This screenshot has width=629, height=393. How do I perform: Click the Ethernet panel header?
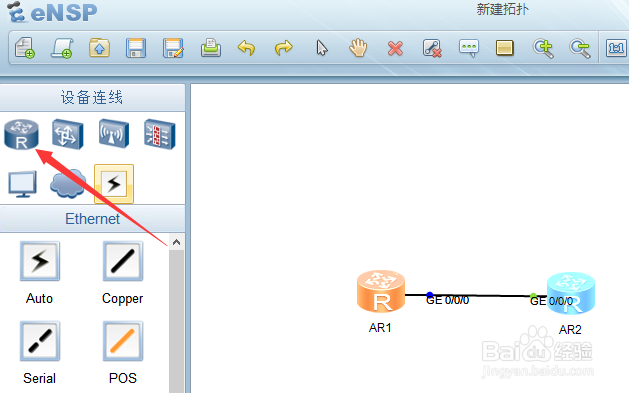[x=92, y=219]
